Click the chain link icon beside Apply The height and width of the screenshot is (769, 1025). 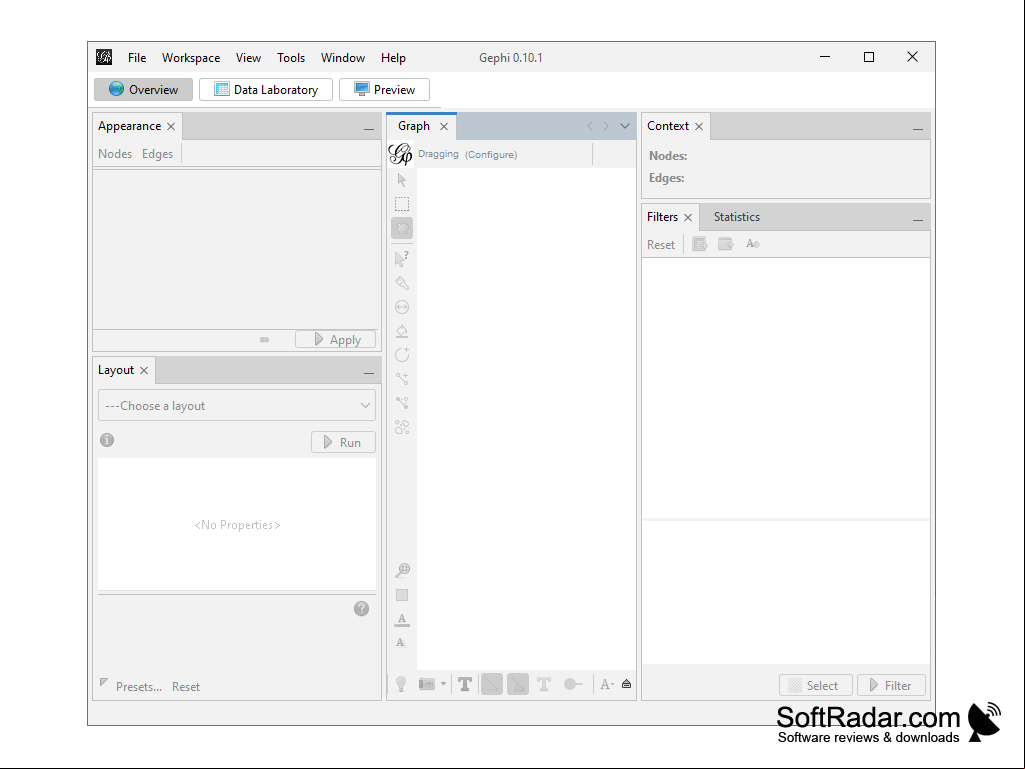[264, 339]
